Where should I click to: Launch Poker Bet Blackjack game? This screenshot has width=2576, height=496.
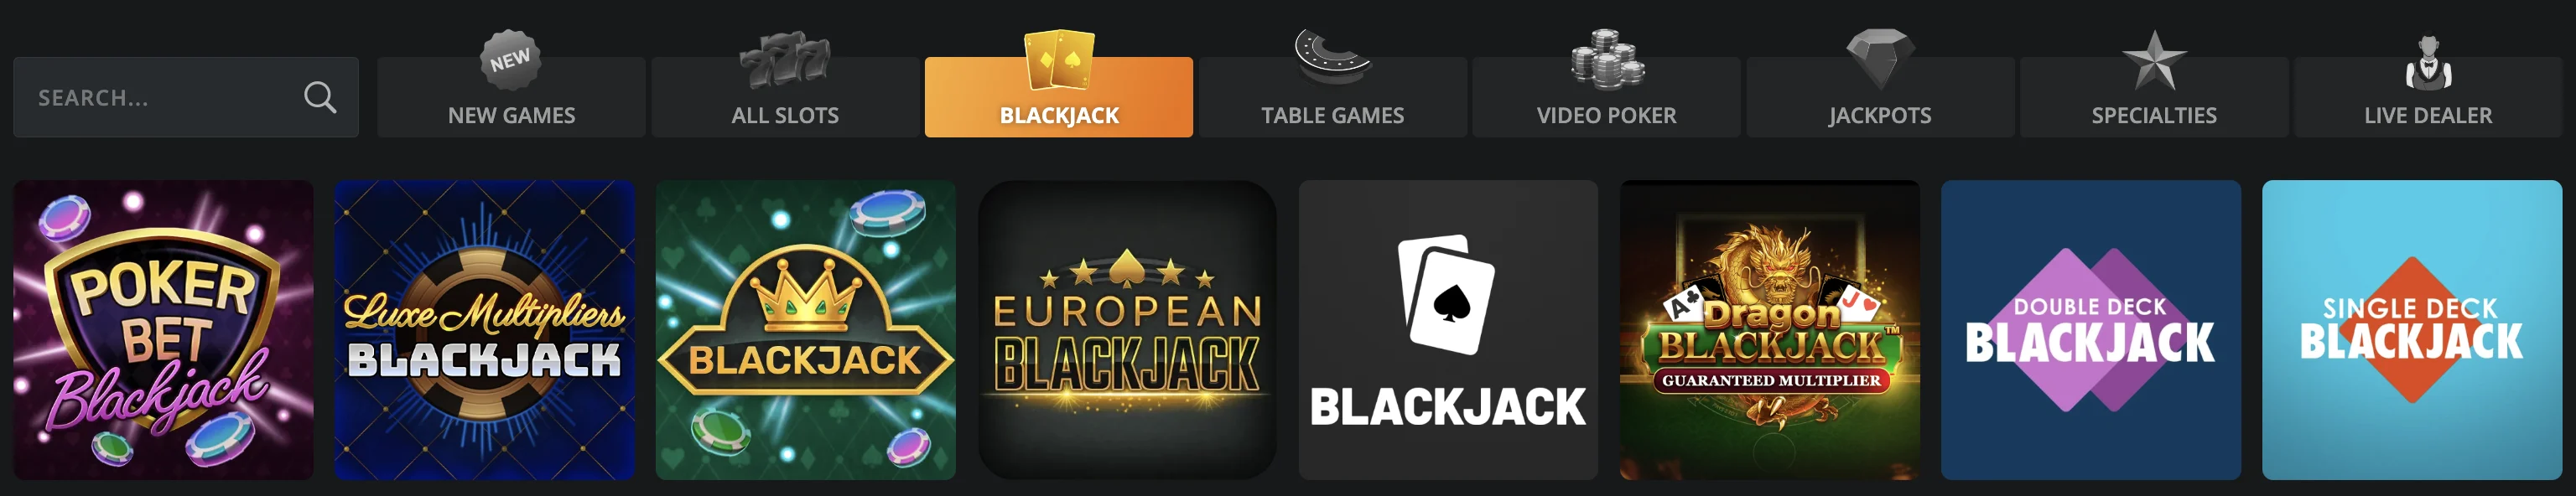point(163,330)
